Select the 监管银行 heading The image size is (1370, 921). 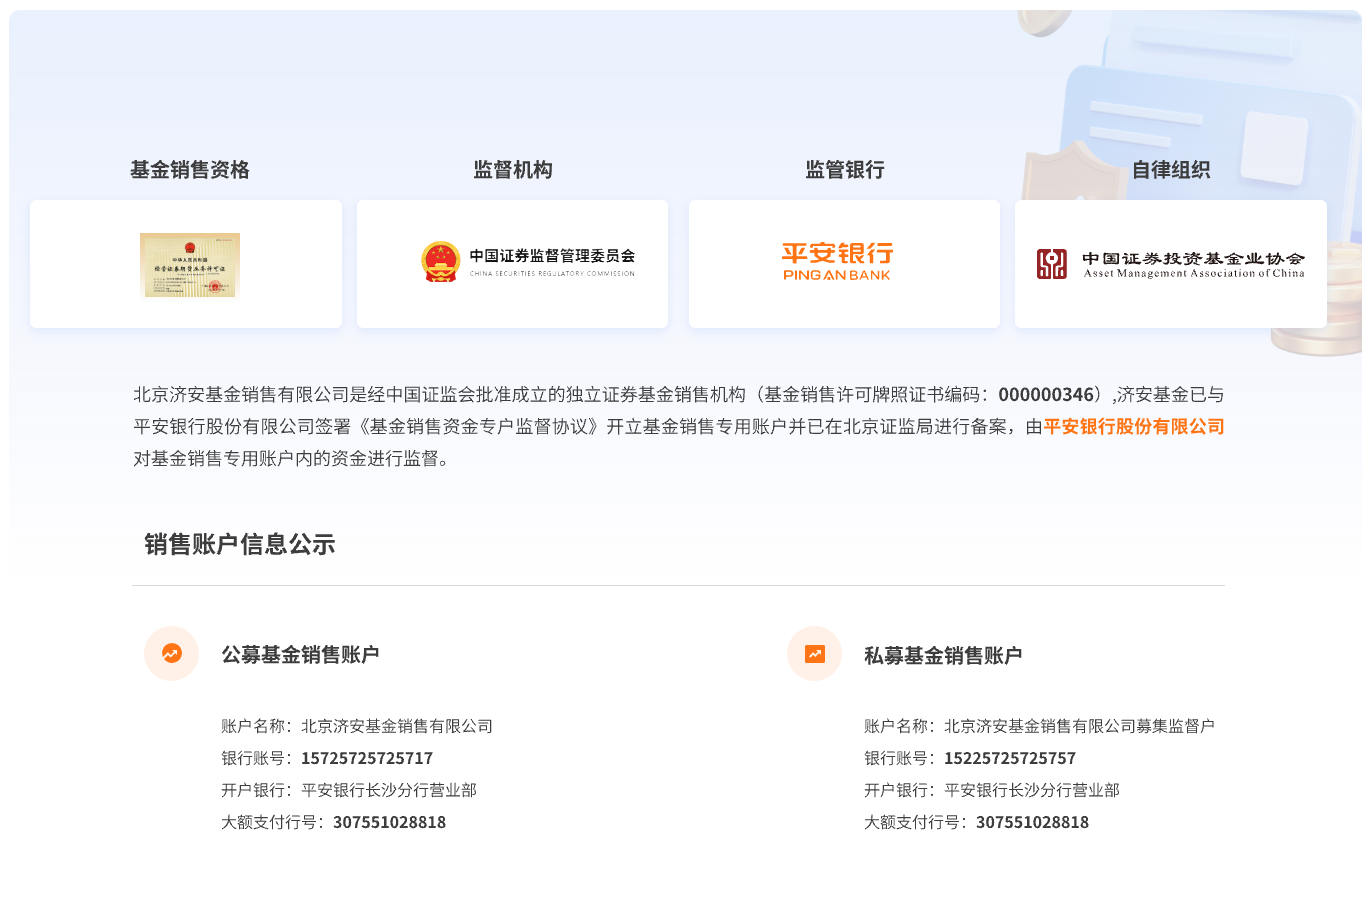(845, 170)
